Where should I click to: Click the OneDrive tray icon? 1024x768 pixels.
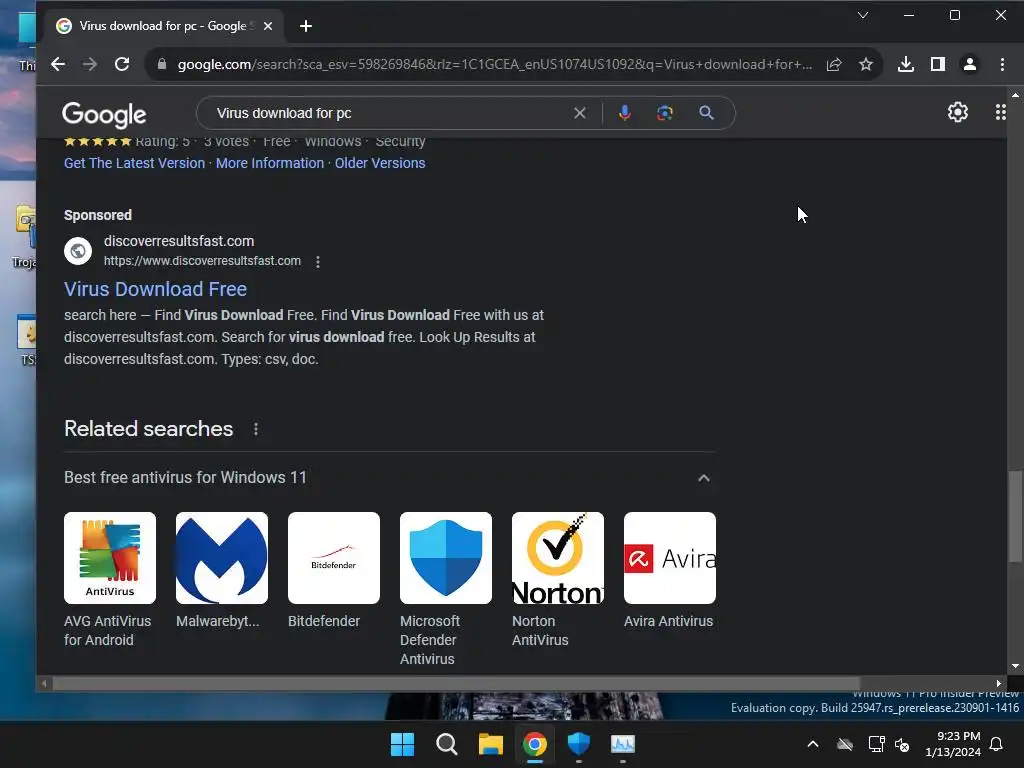click(845, 744)
